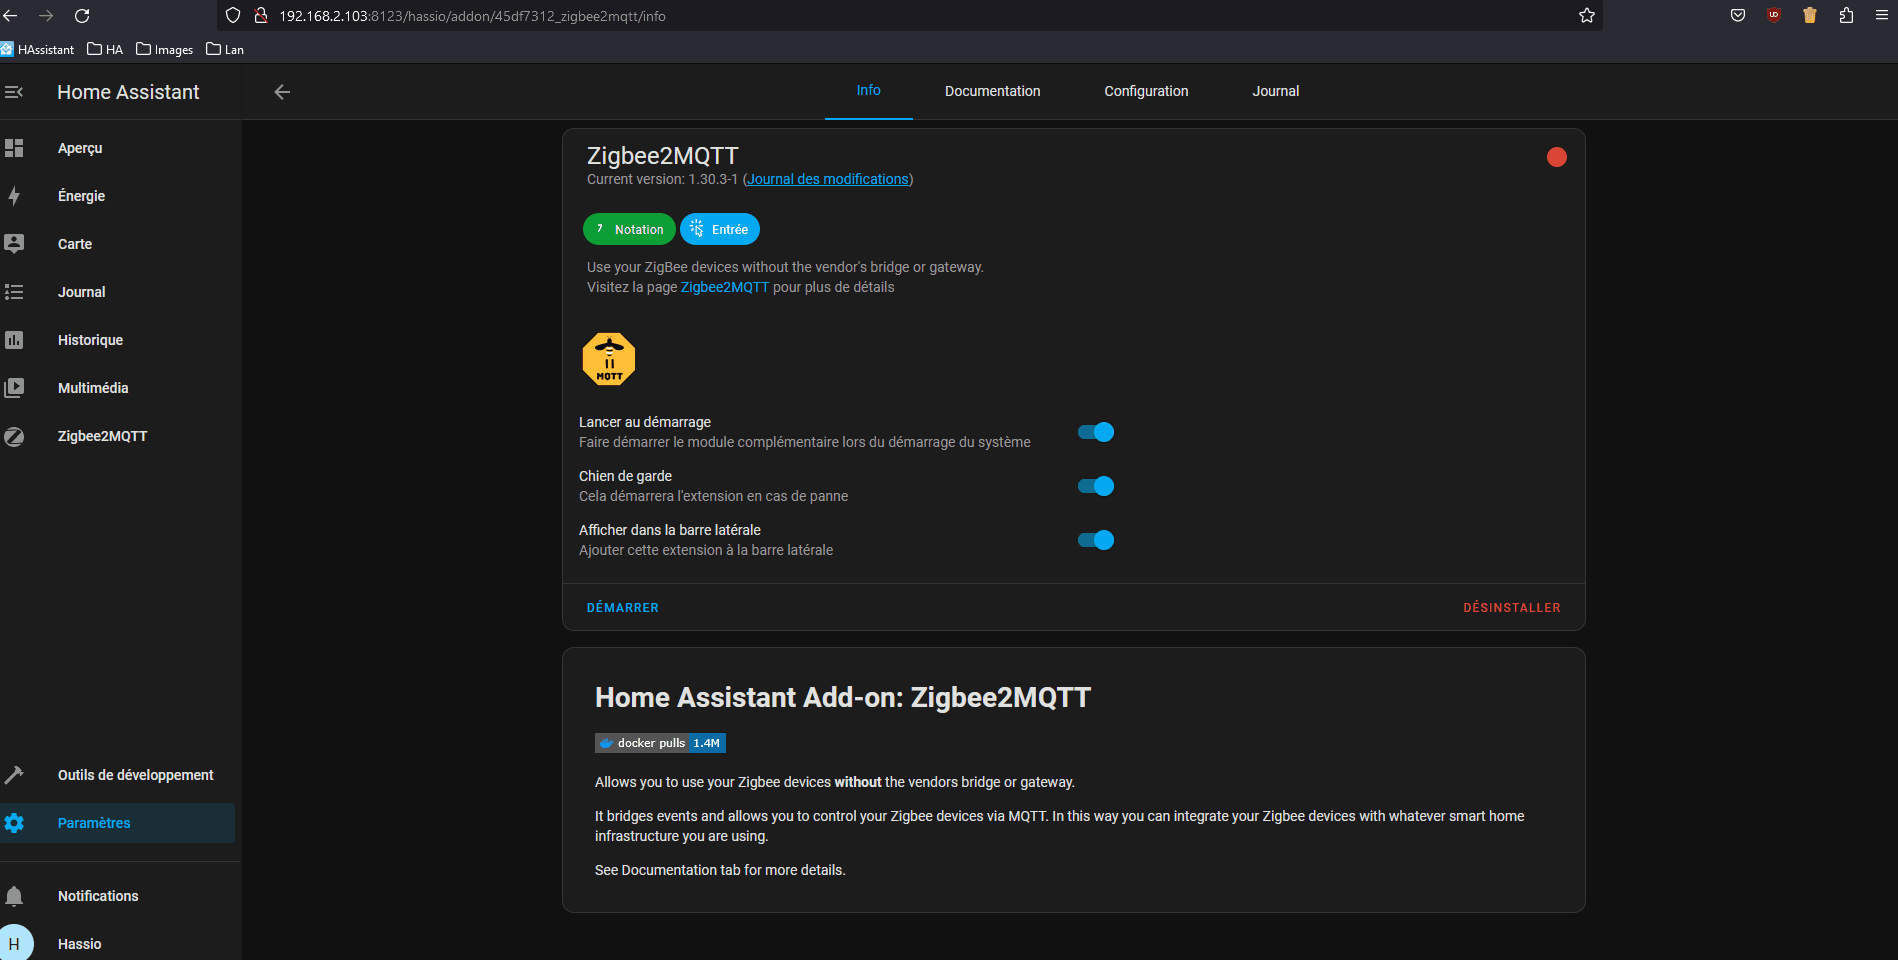The width and height of the screenshot is (1898, 960).
Task: Click the Multimédia play icon
Action: [x=14, y=388]
